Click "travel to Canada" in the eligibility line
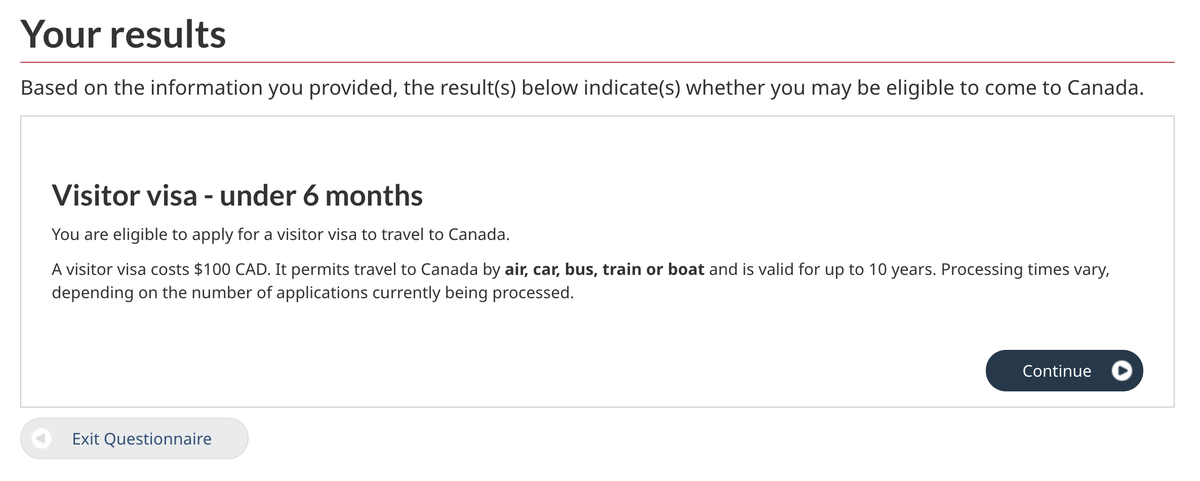 [446, 235]
